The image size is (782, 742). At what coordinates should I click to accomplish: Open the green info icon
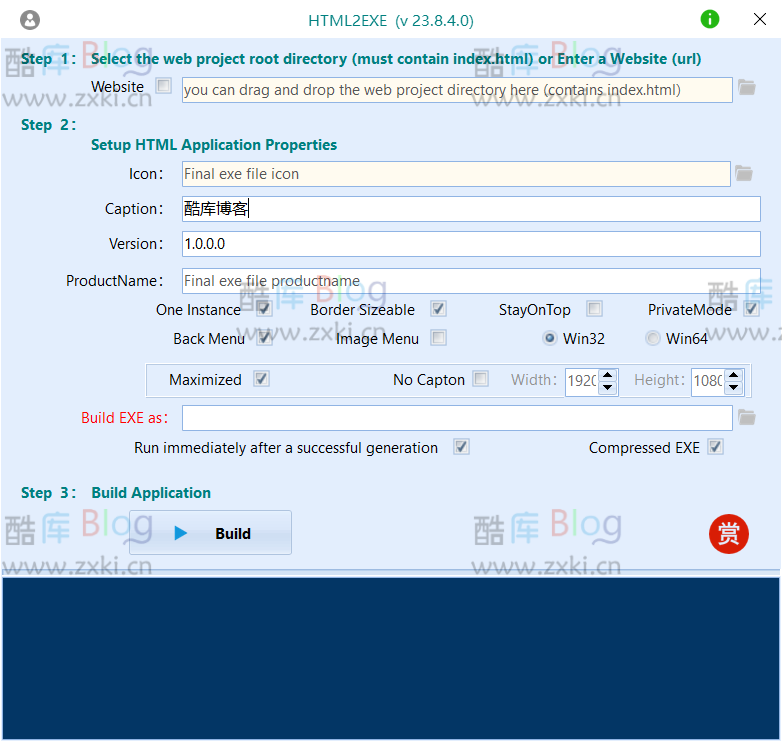tap(710, 19)
